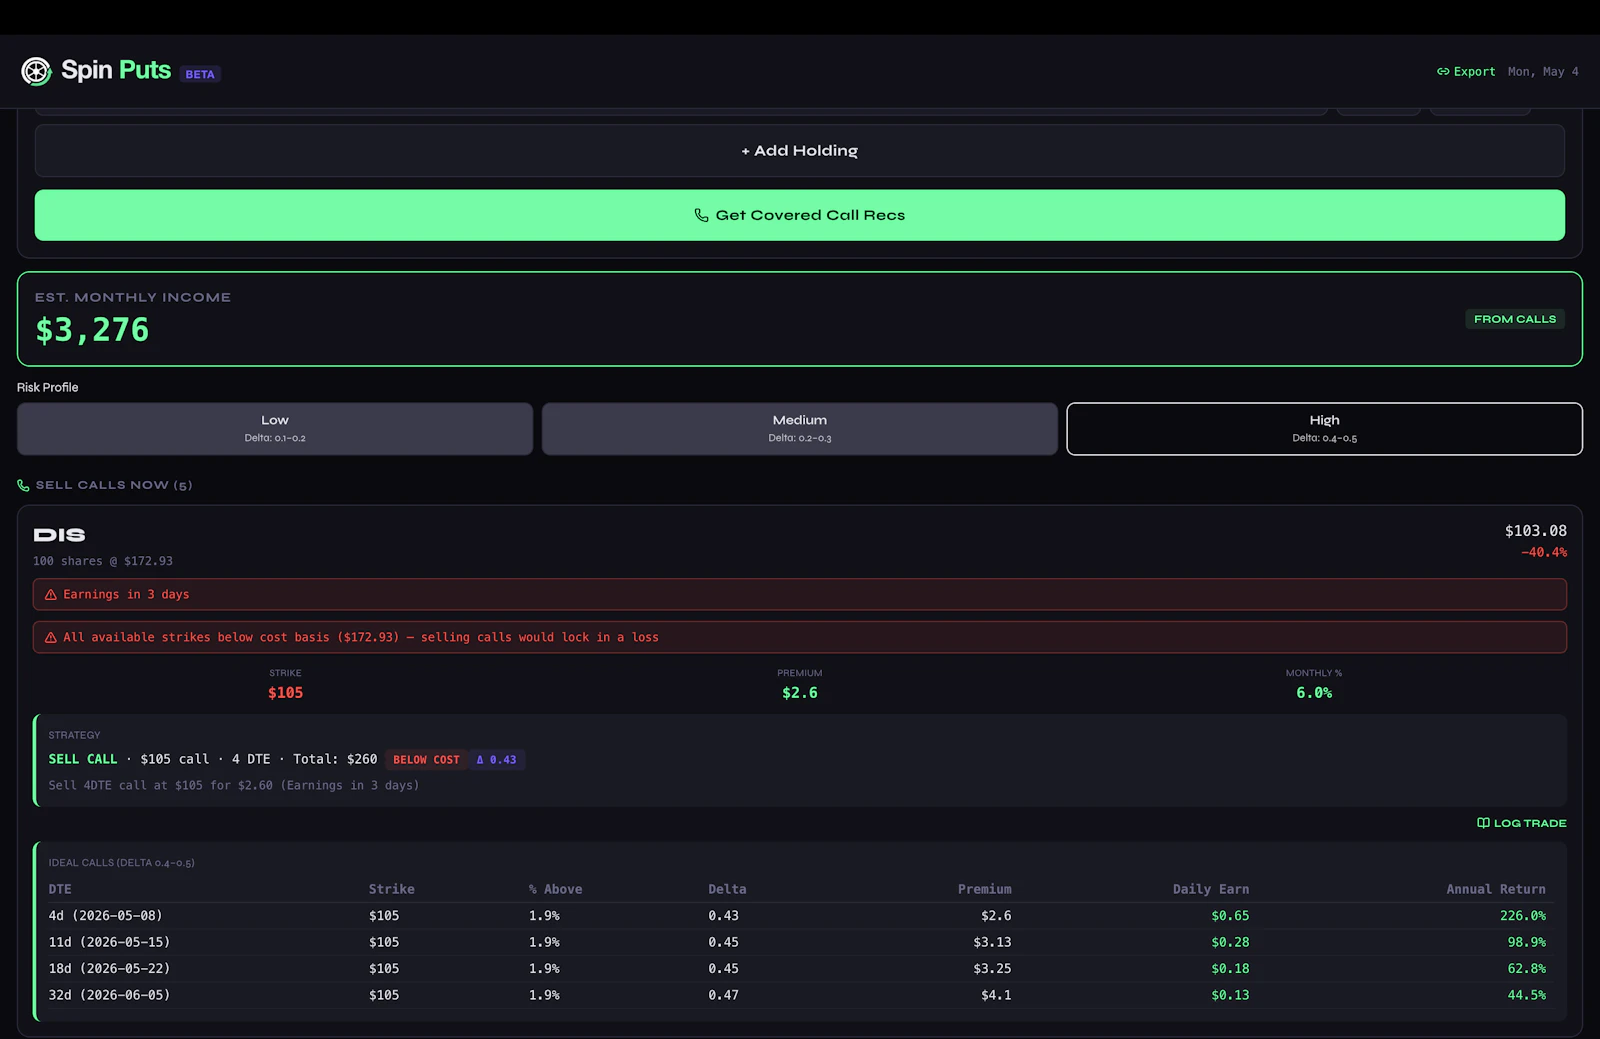Select the High risk profile
This screenshot has height=1039, width=1600.
click(x=1324, y=429)
